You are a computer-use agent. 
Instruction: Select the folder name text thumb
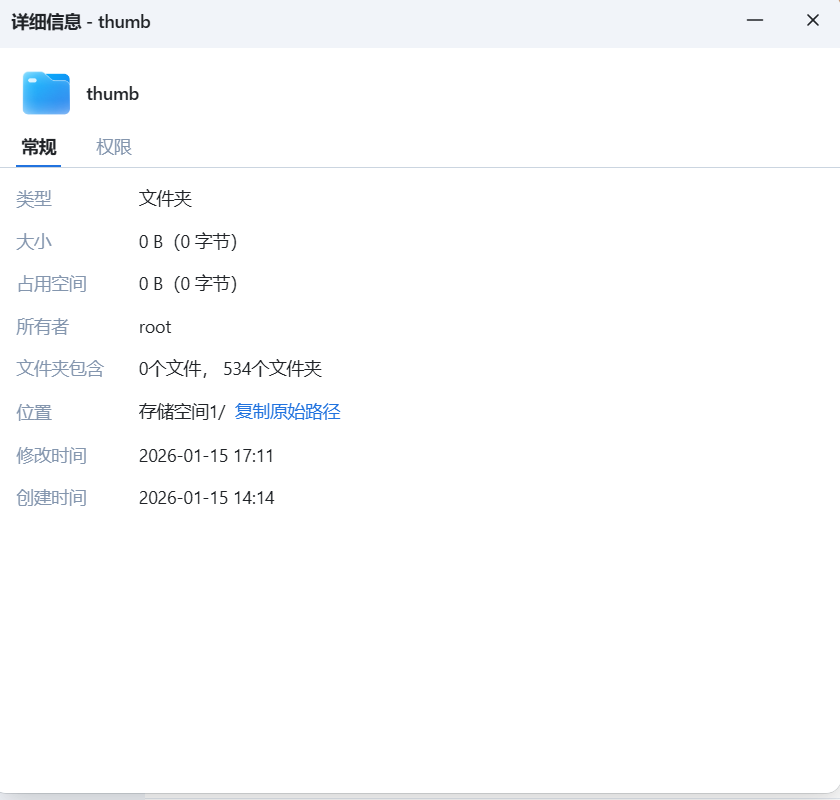[x=112, y=93]
